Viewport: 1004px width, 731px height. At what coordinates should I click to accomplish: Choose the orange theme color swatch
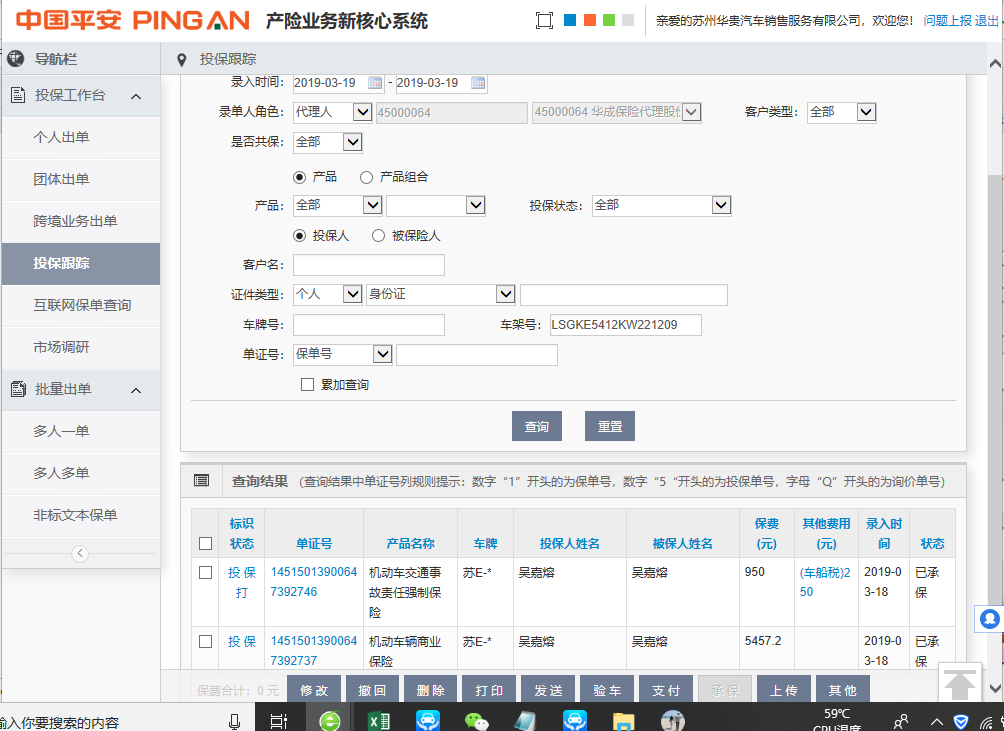click(590, 20)
